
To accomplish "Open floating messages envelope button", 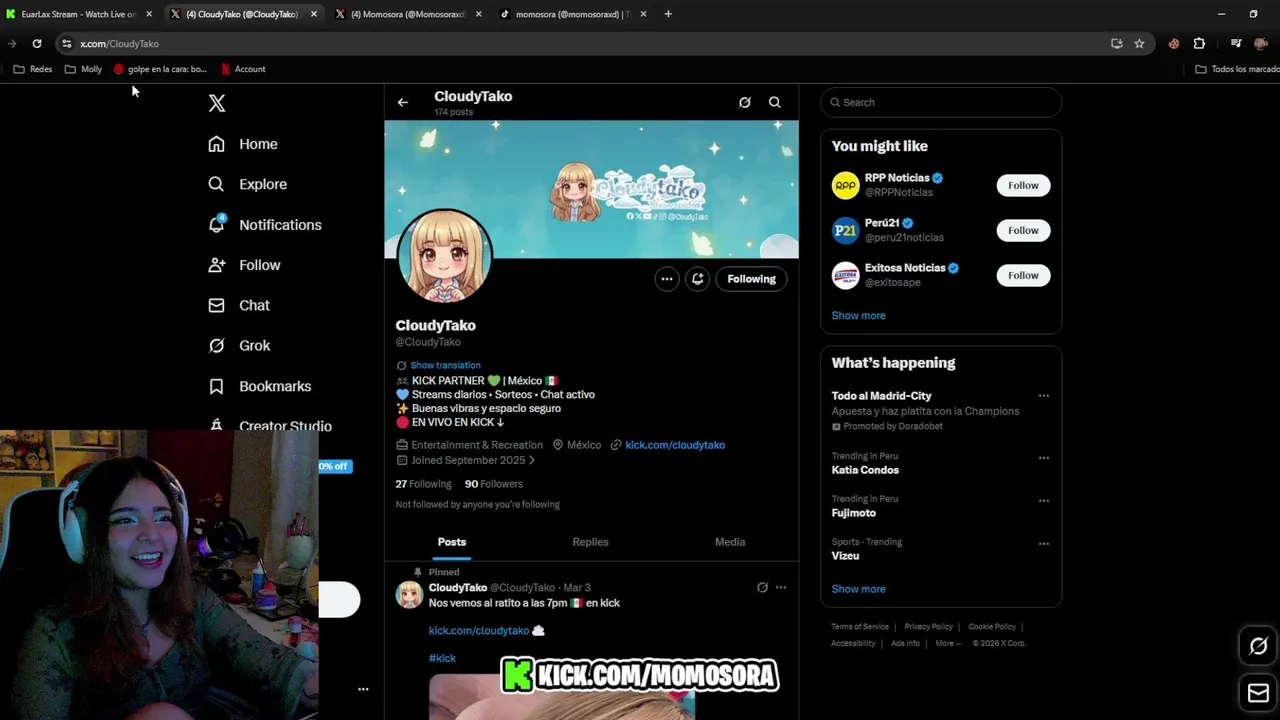I will 1258,693.
